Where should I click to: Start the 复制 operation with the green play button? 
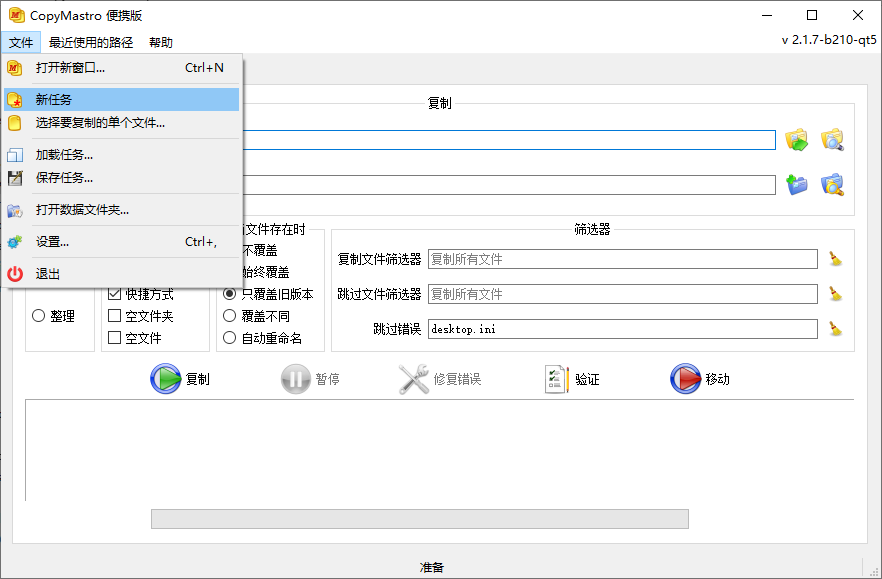pos(179,379)
